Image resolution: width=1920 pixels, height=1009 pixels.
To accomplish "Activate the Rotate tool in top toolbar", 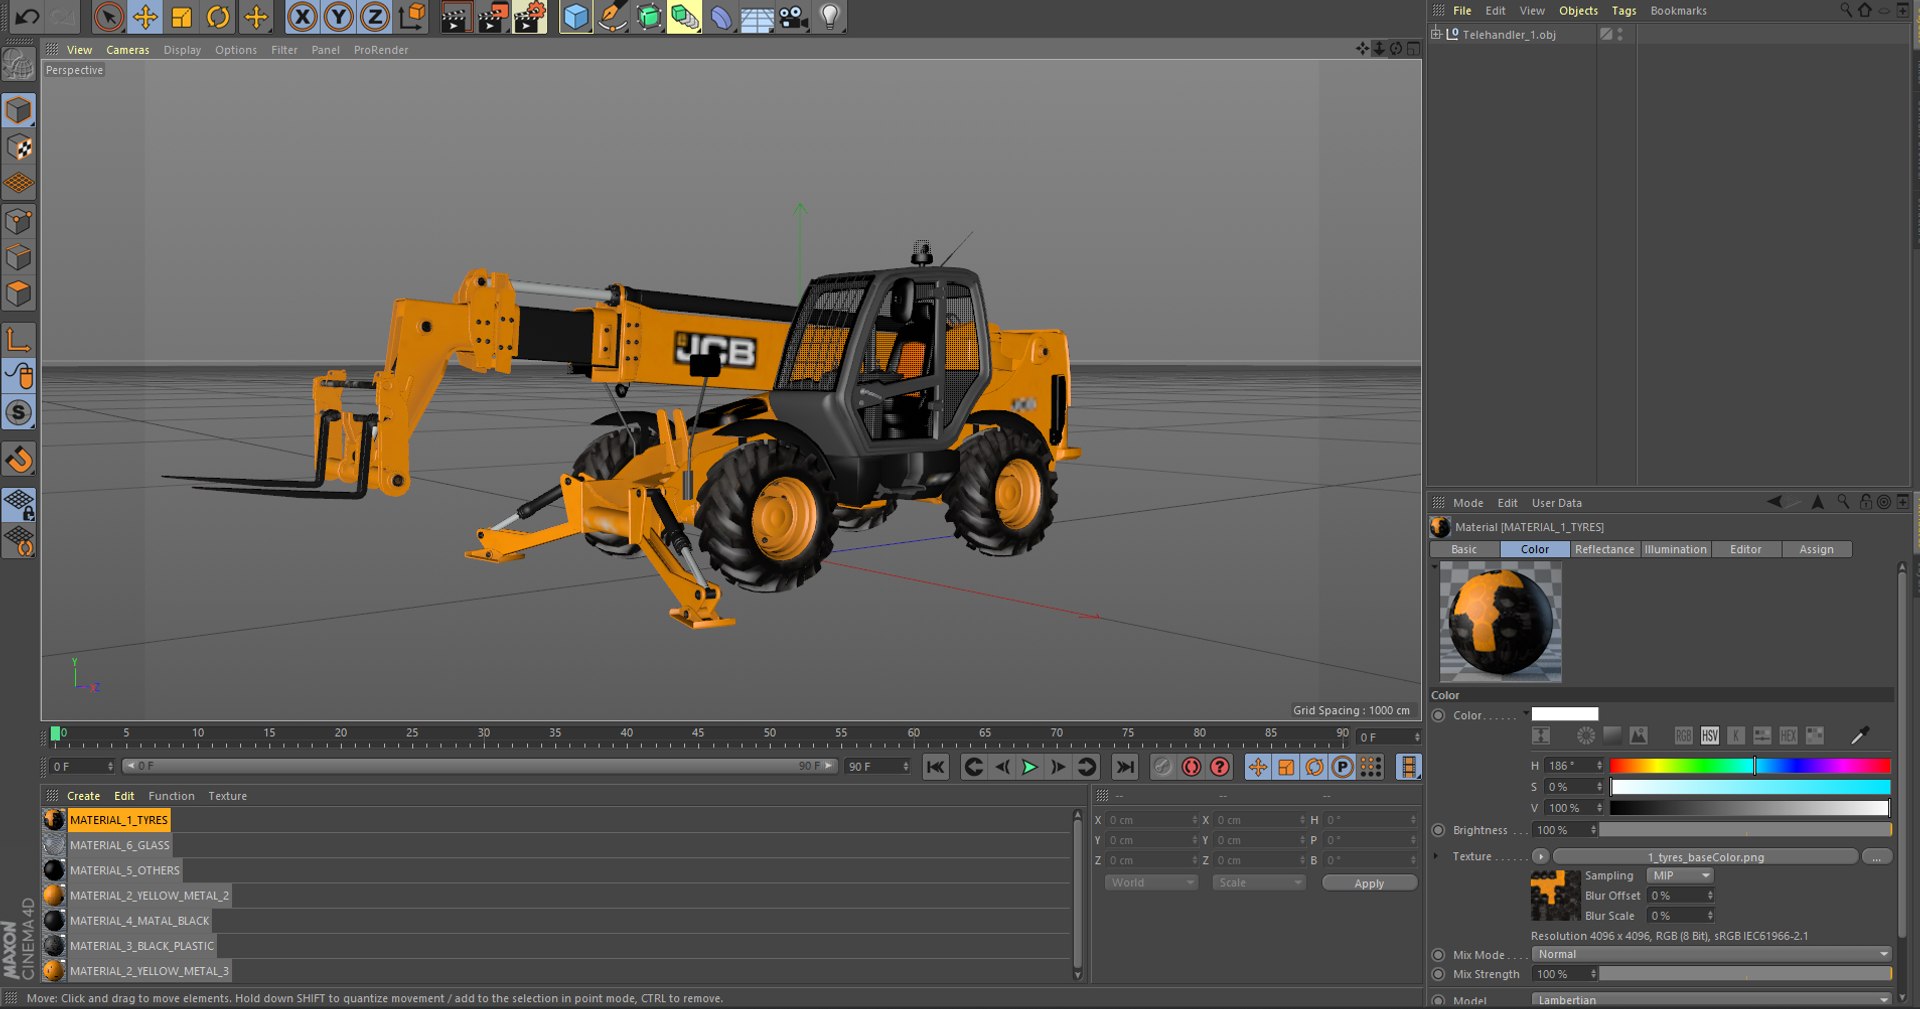I will 218,16.
